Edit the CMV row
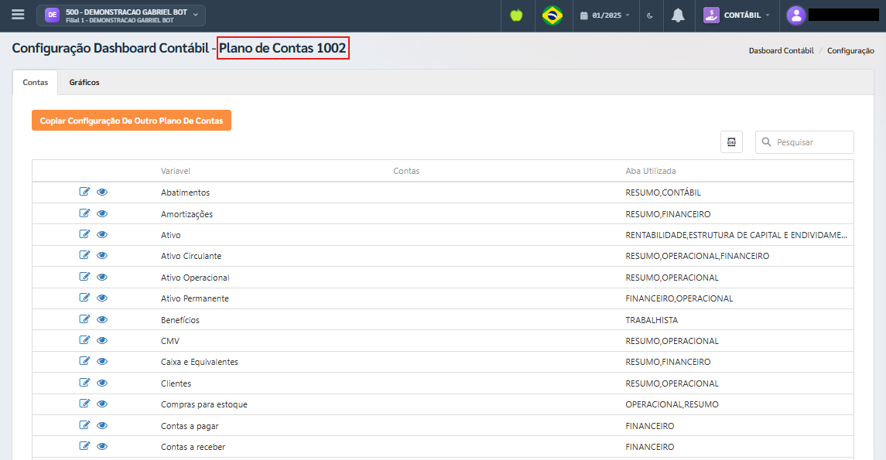This screenshot has height=460, width=886. pyautogui.click(x=84, y=340)
